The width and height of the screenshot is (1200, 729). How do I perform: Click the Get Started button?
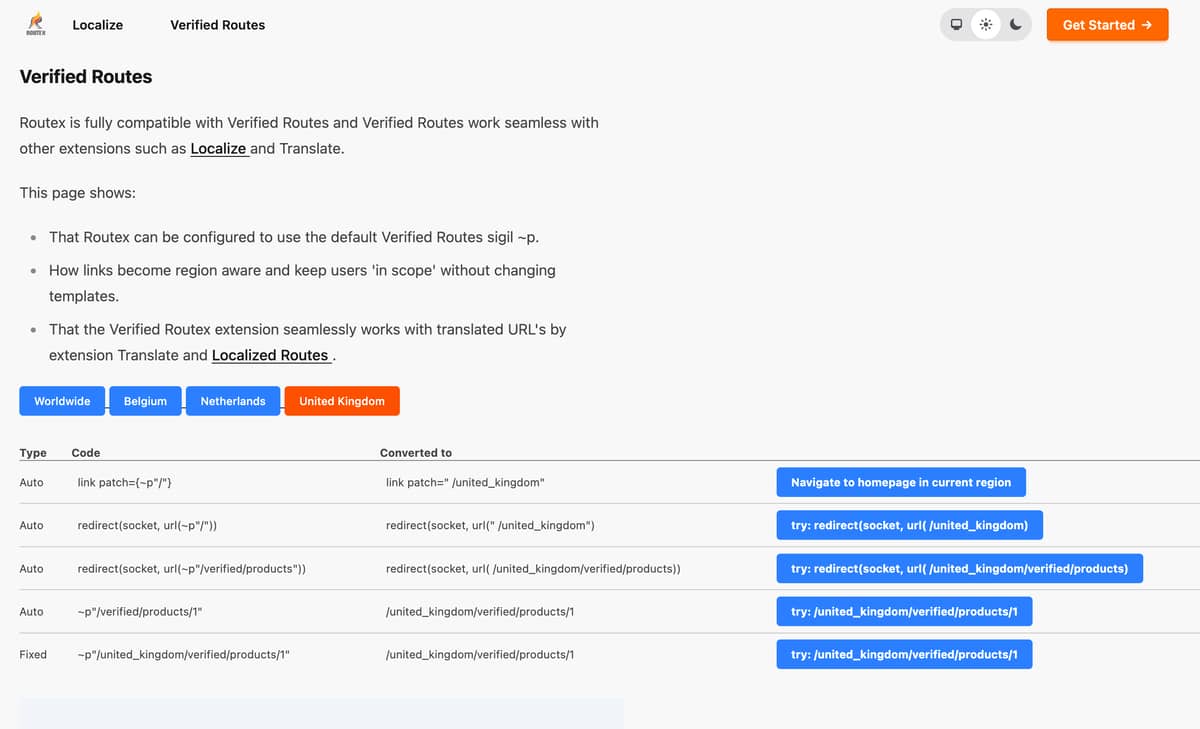click(1107, 25)
